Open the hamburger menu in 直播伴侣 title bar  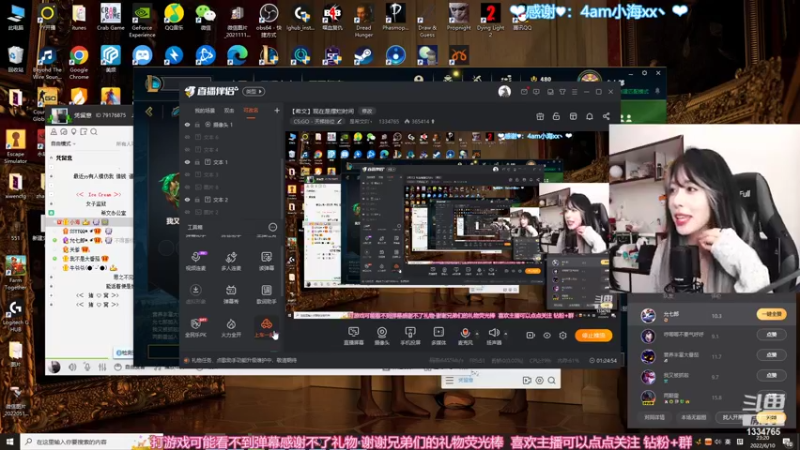point(574,92)
